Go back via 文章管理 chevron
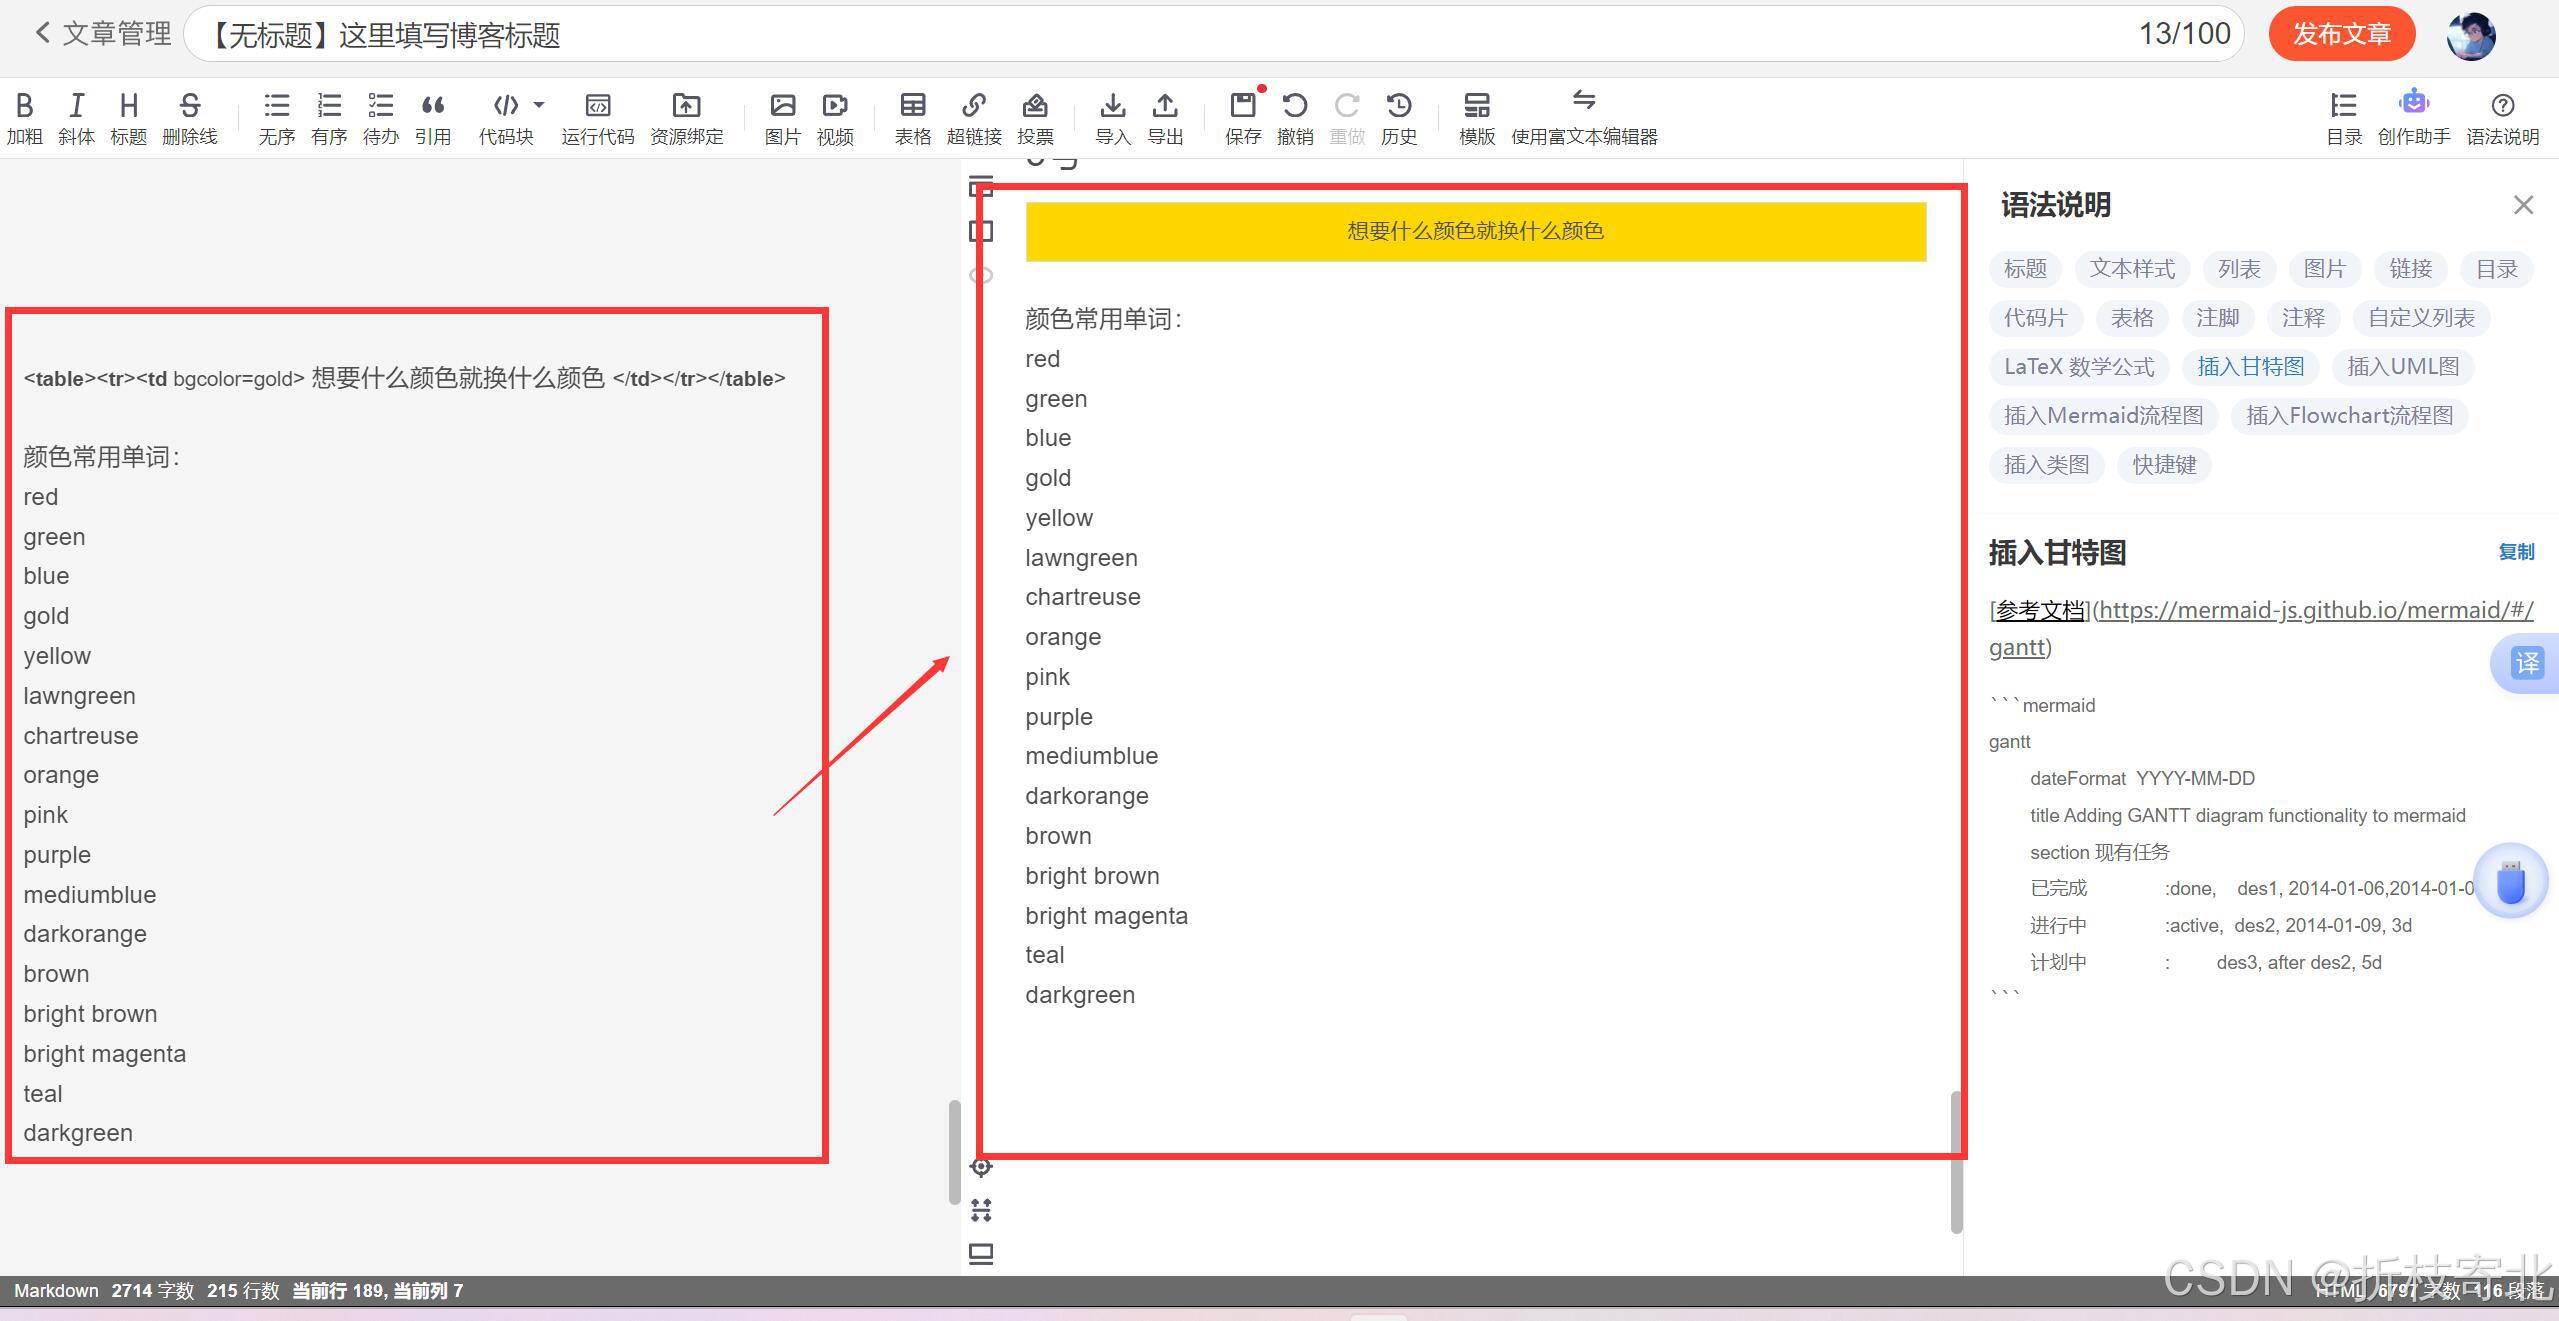Screen dimensions: 2559x1321 click(x=42, y=33)
